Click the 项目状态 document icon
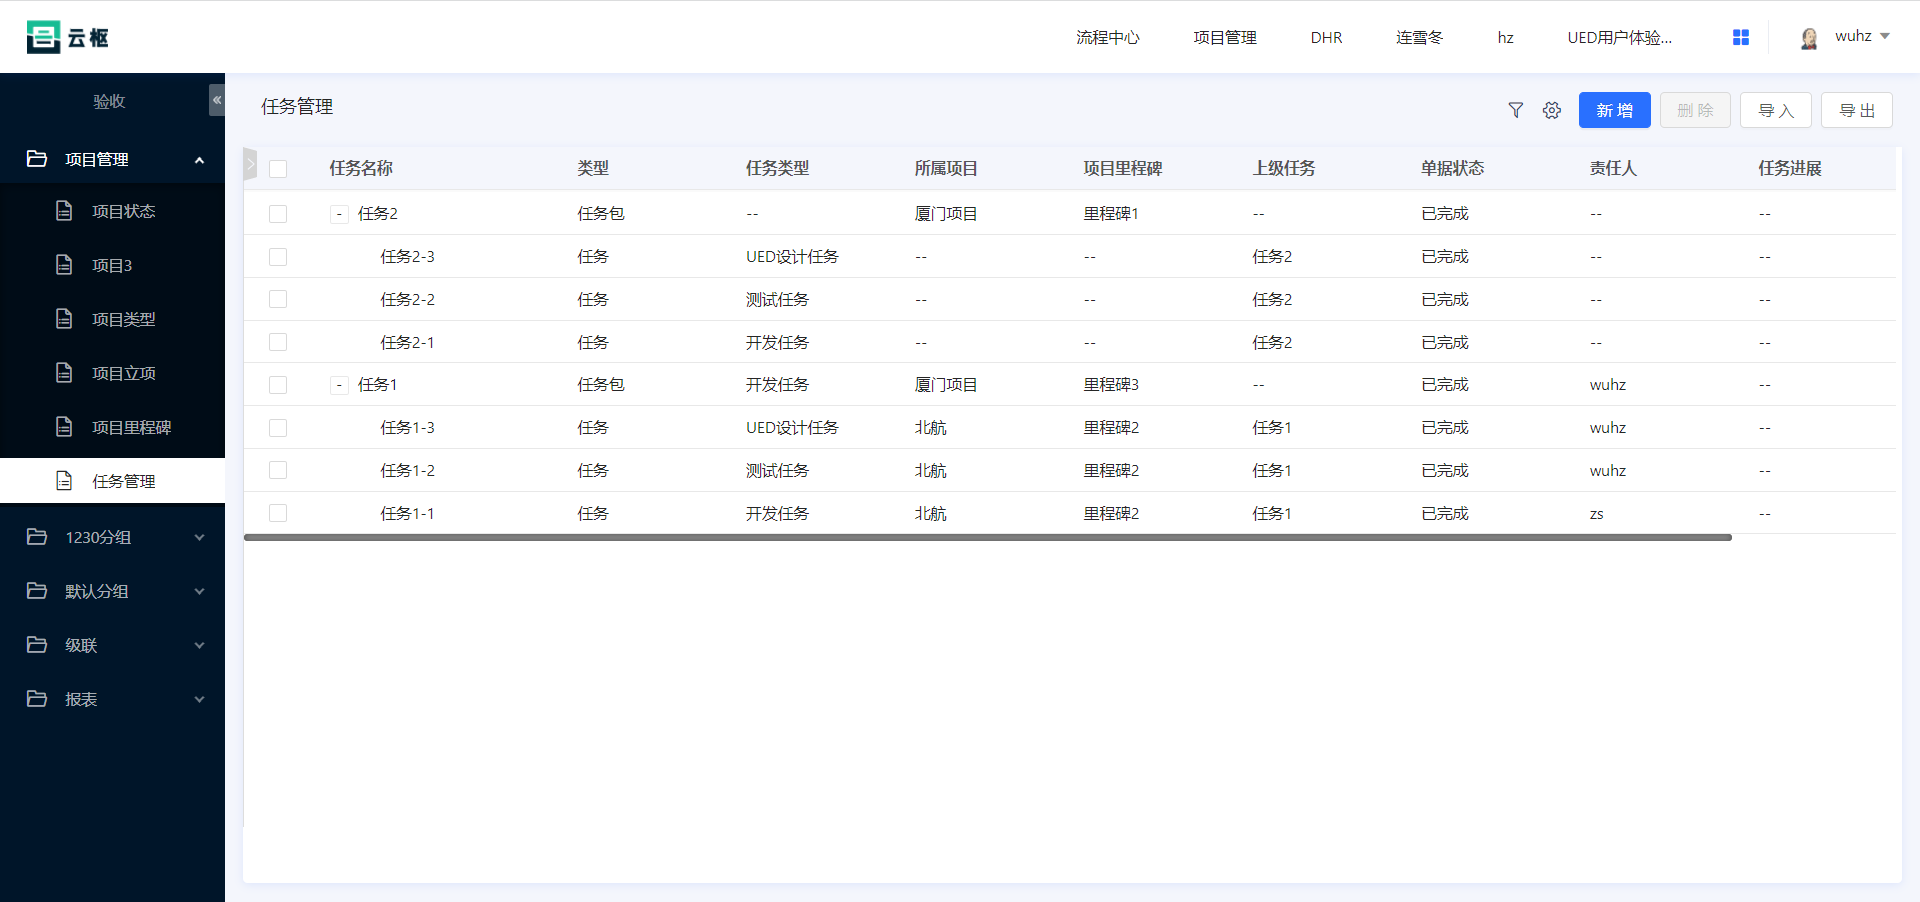The width and height of the screenshot is (1920, 902). click(64, 211)
